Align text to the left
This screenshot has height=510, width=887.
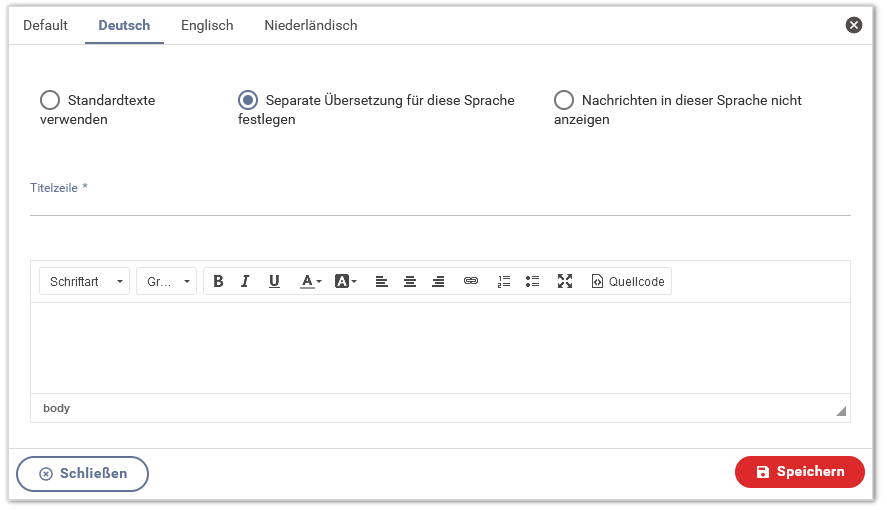(381, 282)
